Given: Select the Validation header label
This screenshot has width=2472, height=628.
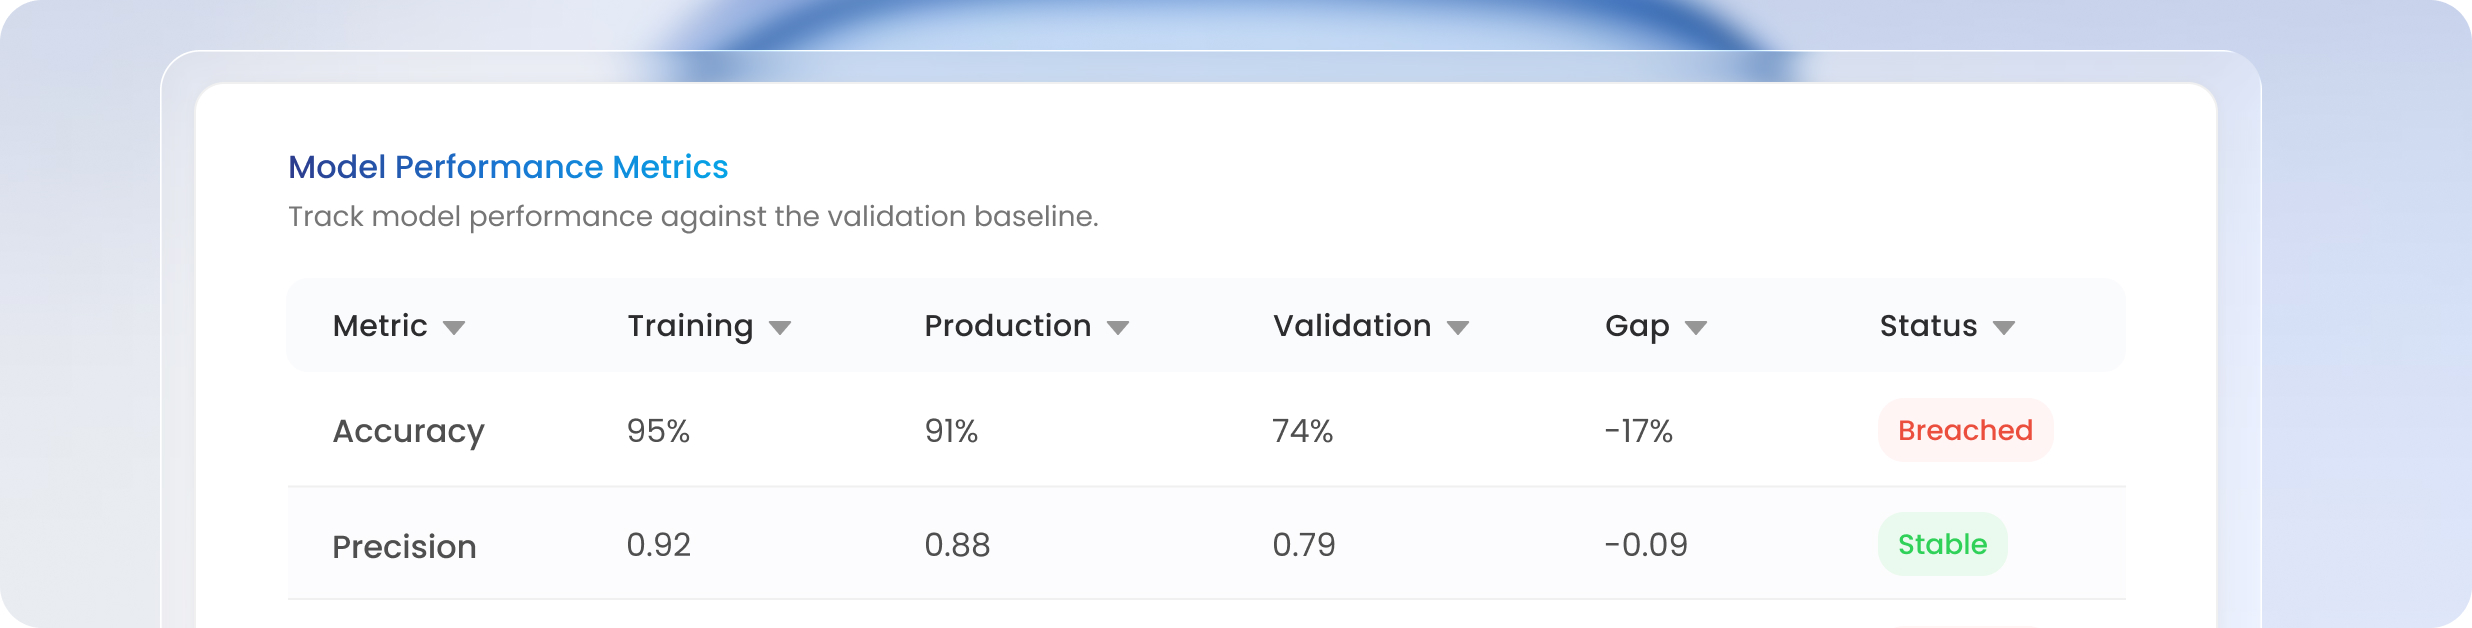Looking at the screenshot, I should pos(1352,326).
